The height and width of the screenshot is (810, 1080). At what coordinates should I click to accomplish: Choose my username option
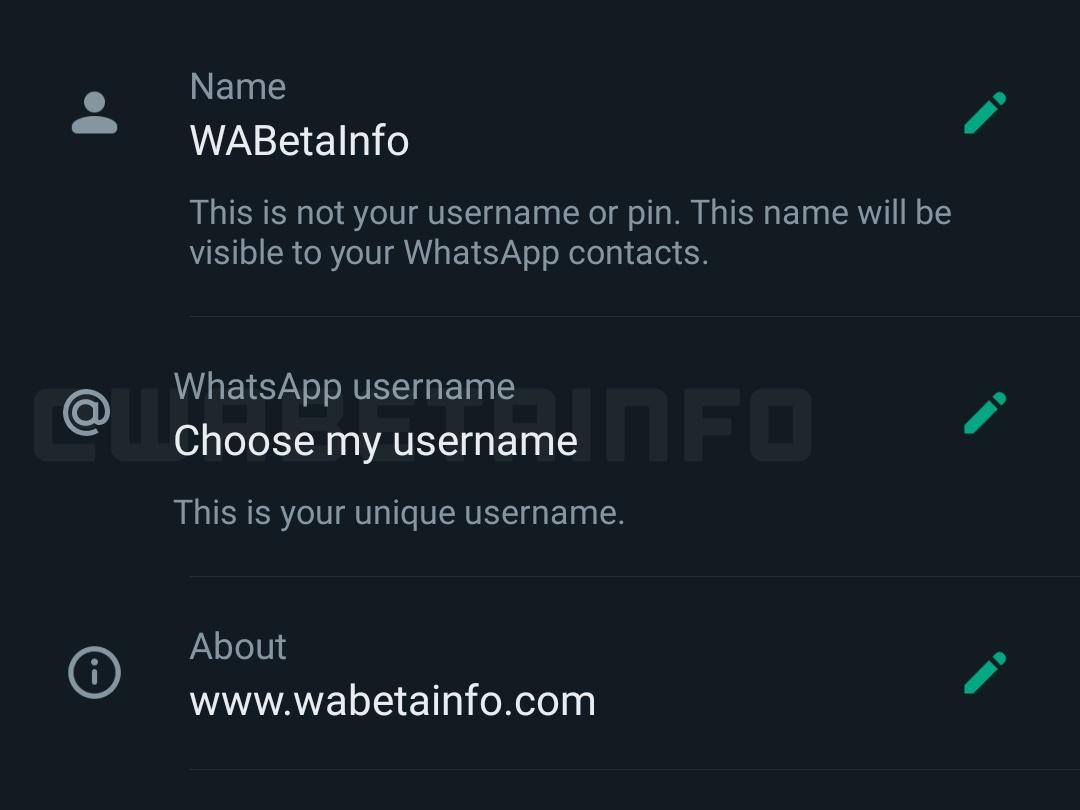pyautogui.click(x=375, y=441)
